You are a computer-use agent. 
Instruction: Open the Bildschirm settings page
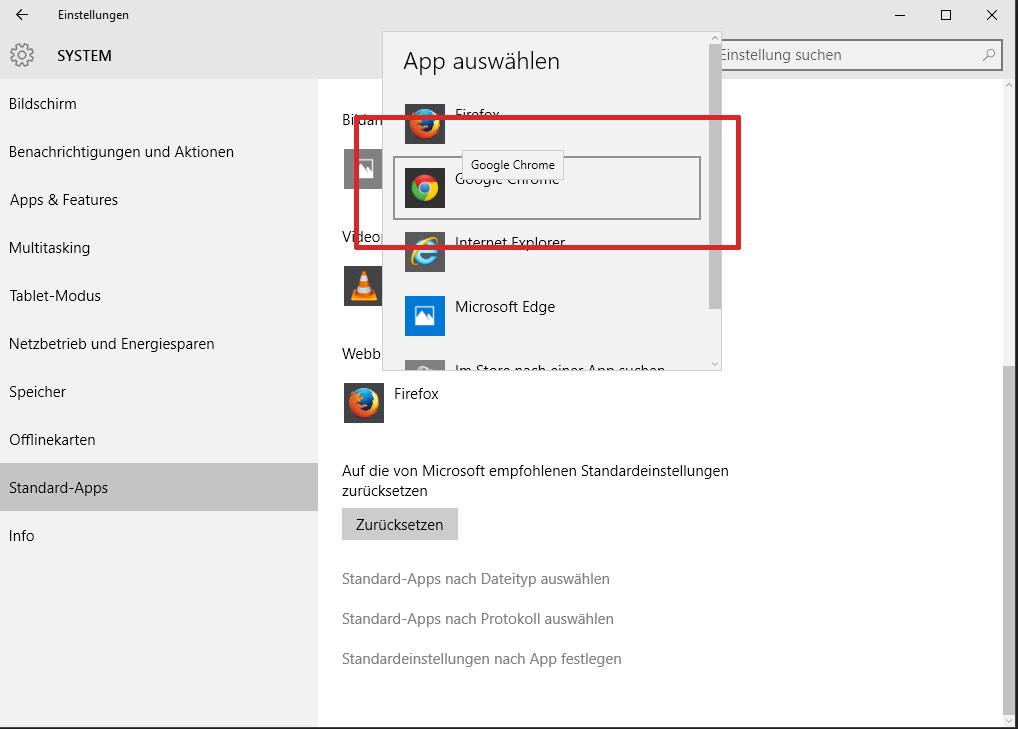pos(159,104)
